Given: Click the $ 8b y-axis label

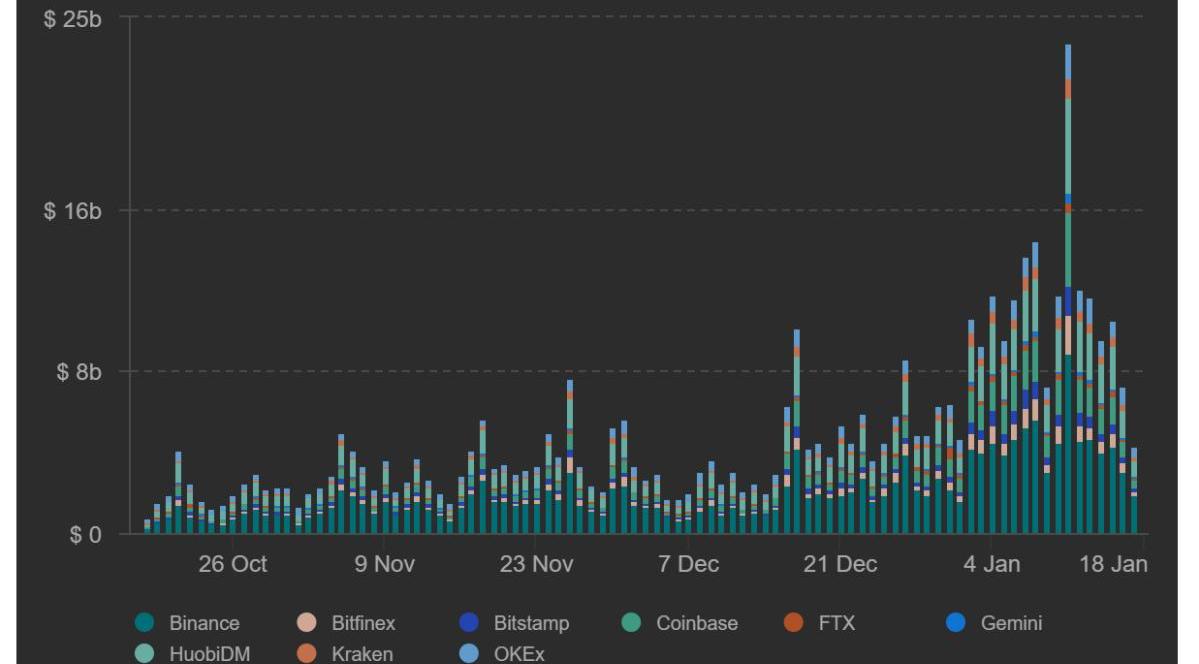Looking at the screenshot, I should (x=78, y=372).
